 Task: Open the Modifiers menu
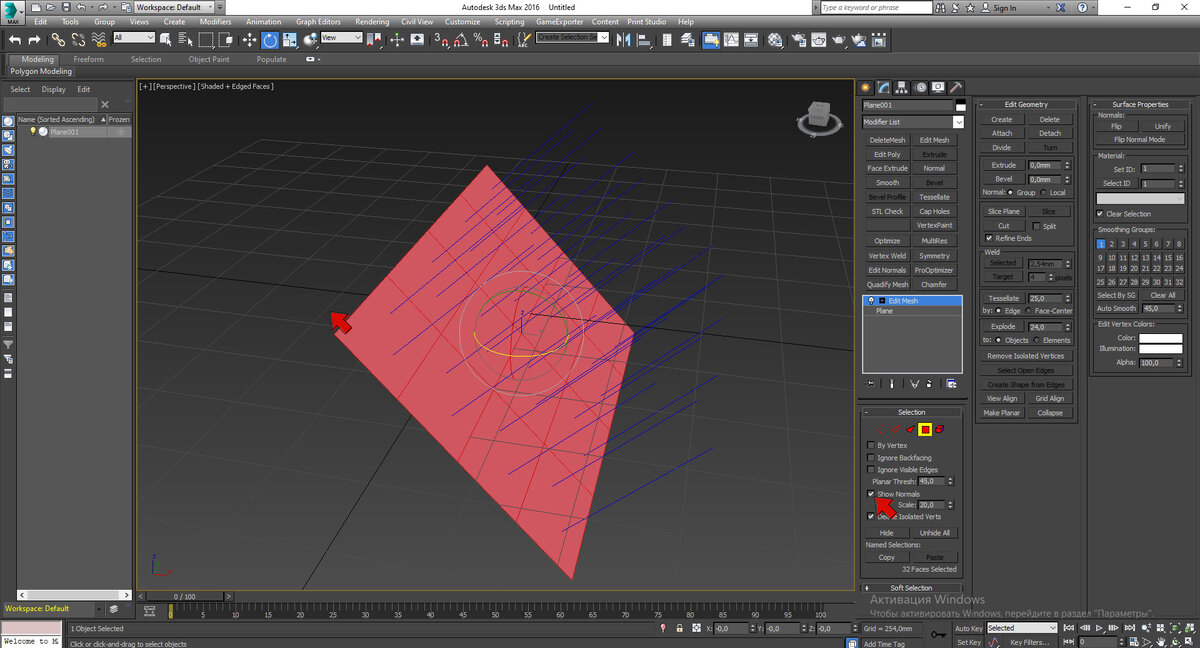[215, 21]
